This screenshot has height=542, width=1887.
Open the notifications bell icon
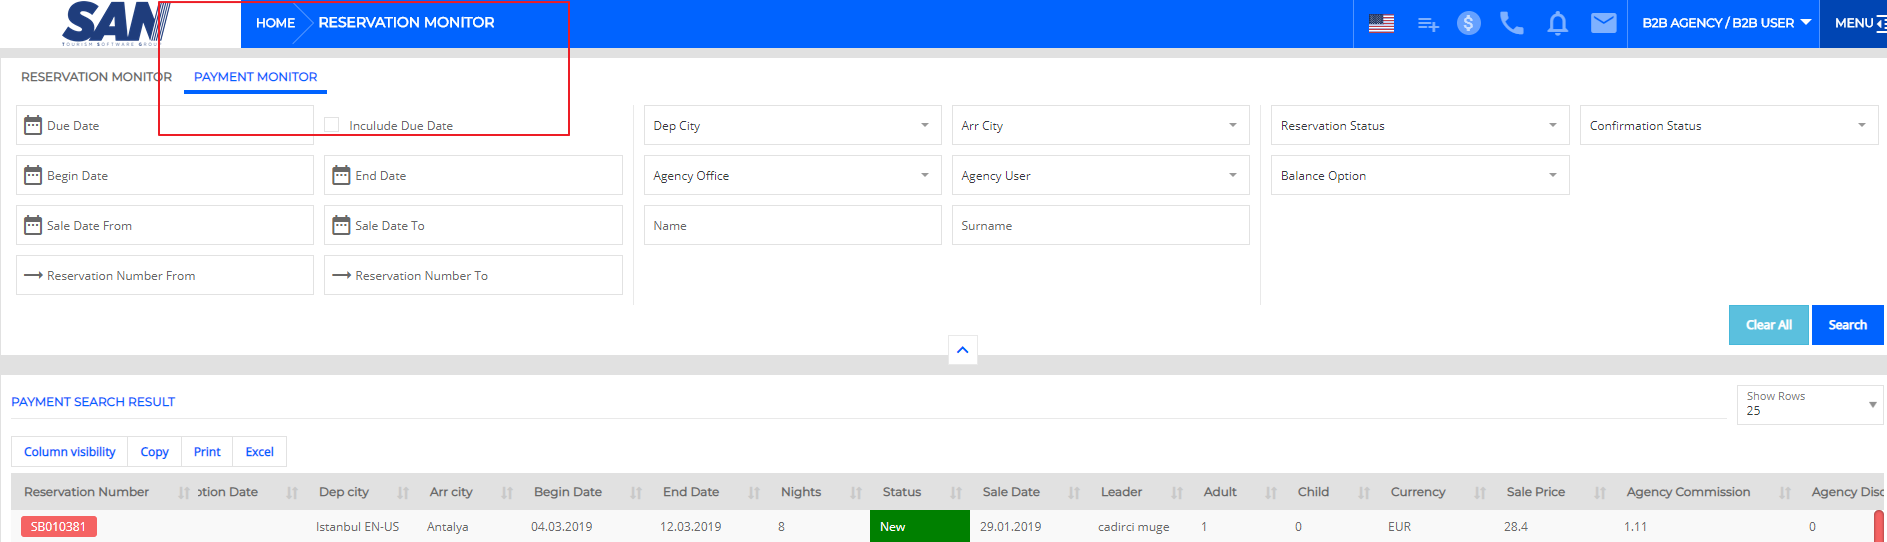pos(1557,23)
